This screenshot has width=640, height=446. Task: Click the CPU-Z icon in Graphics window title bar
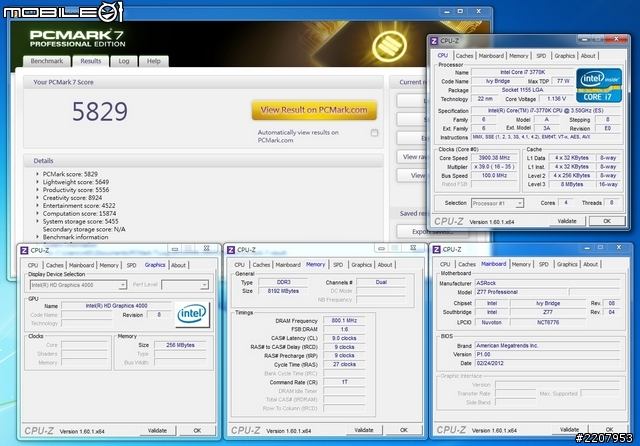[x=24, y=251]
